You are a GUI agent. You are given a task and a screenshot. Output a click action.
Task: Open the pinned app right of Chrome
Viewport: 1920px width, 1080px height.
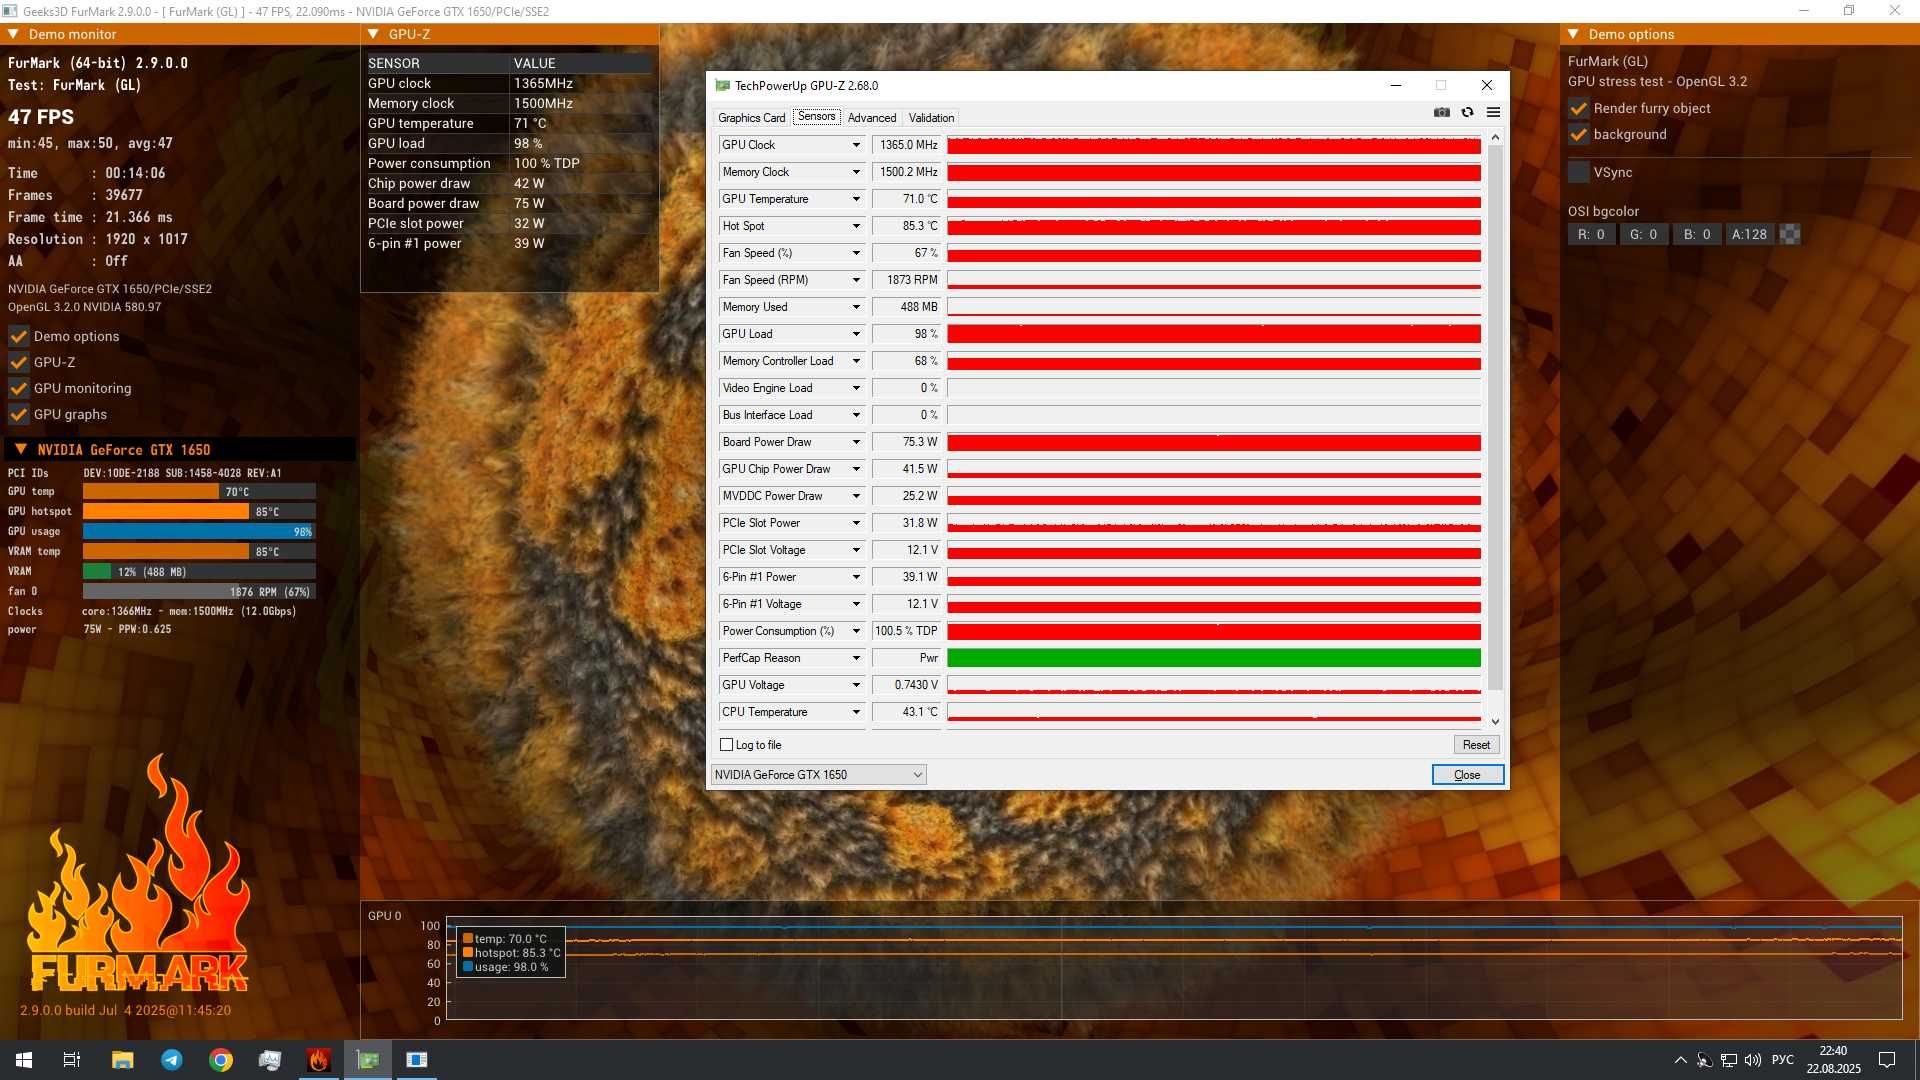(270, 1060)
